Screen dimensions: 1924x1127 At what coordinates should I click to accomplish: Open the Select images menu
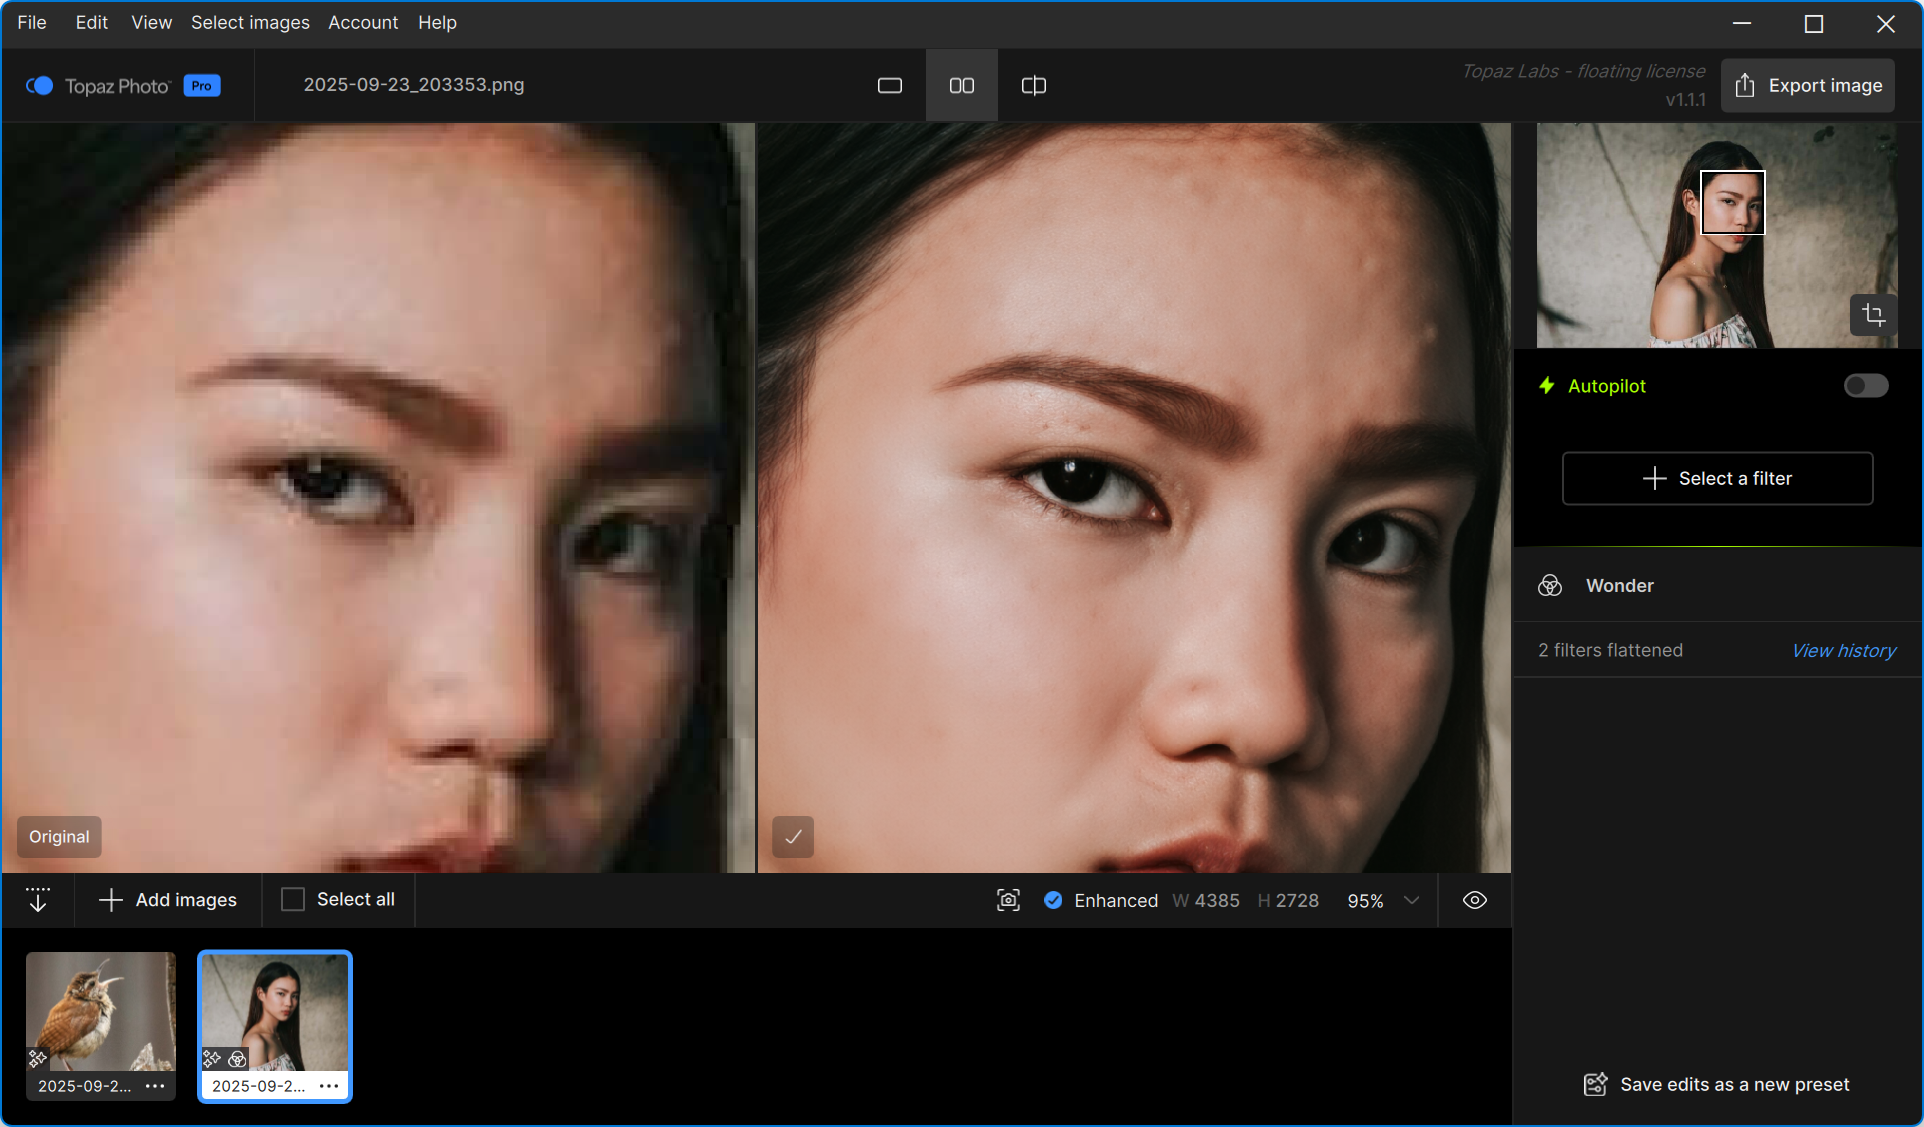click(250, 22)
